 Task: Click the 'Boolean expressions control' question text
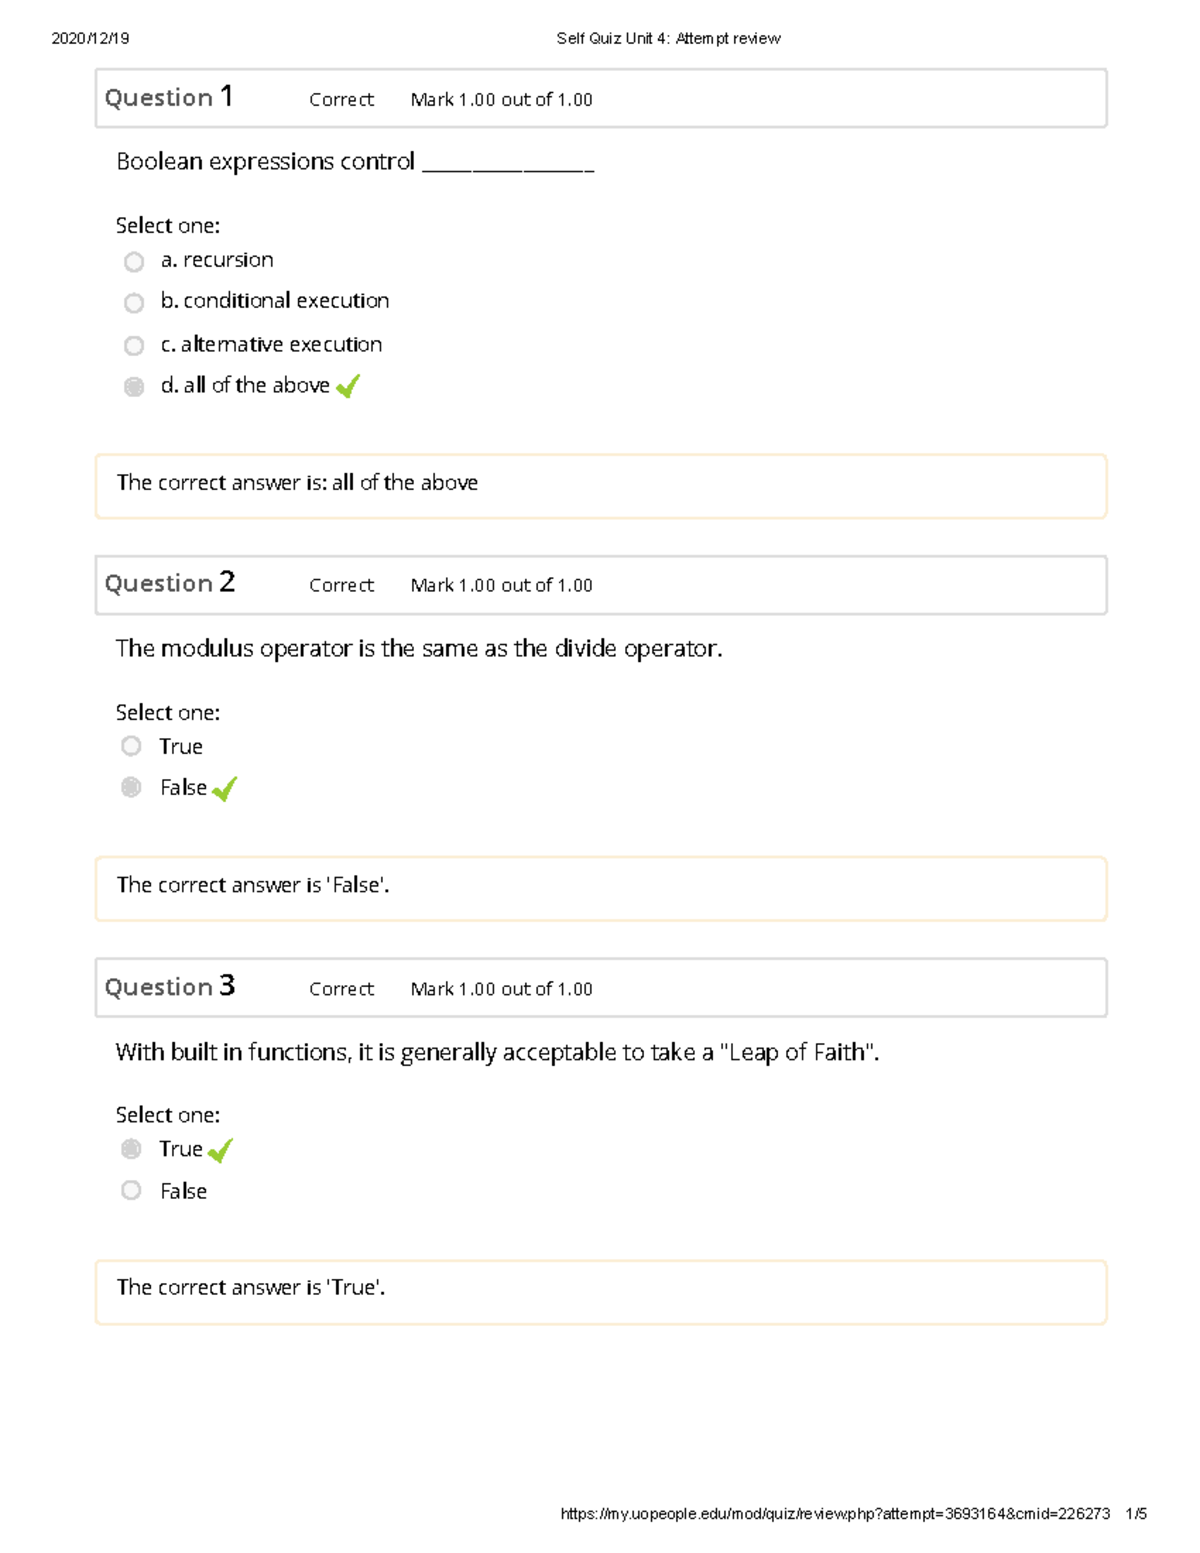pos(266,162)
